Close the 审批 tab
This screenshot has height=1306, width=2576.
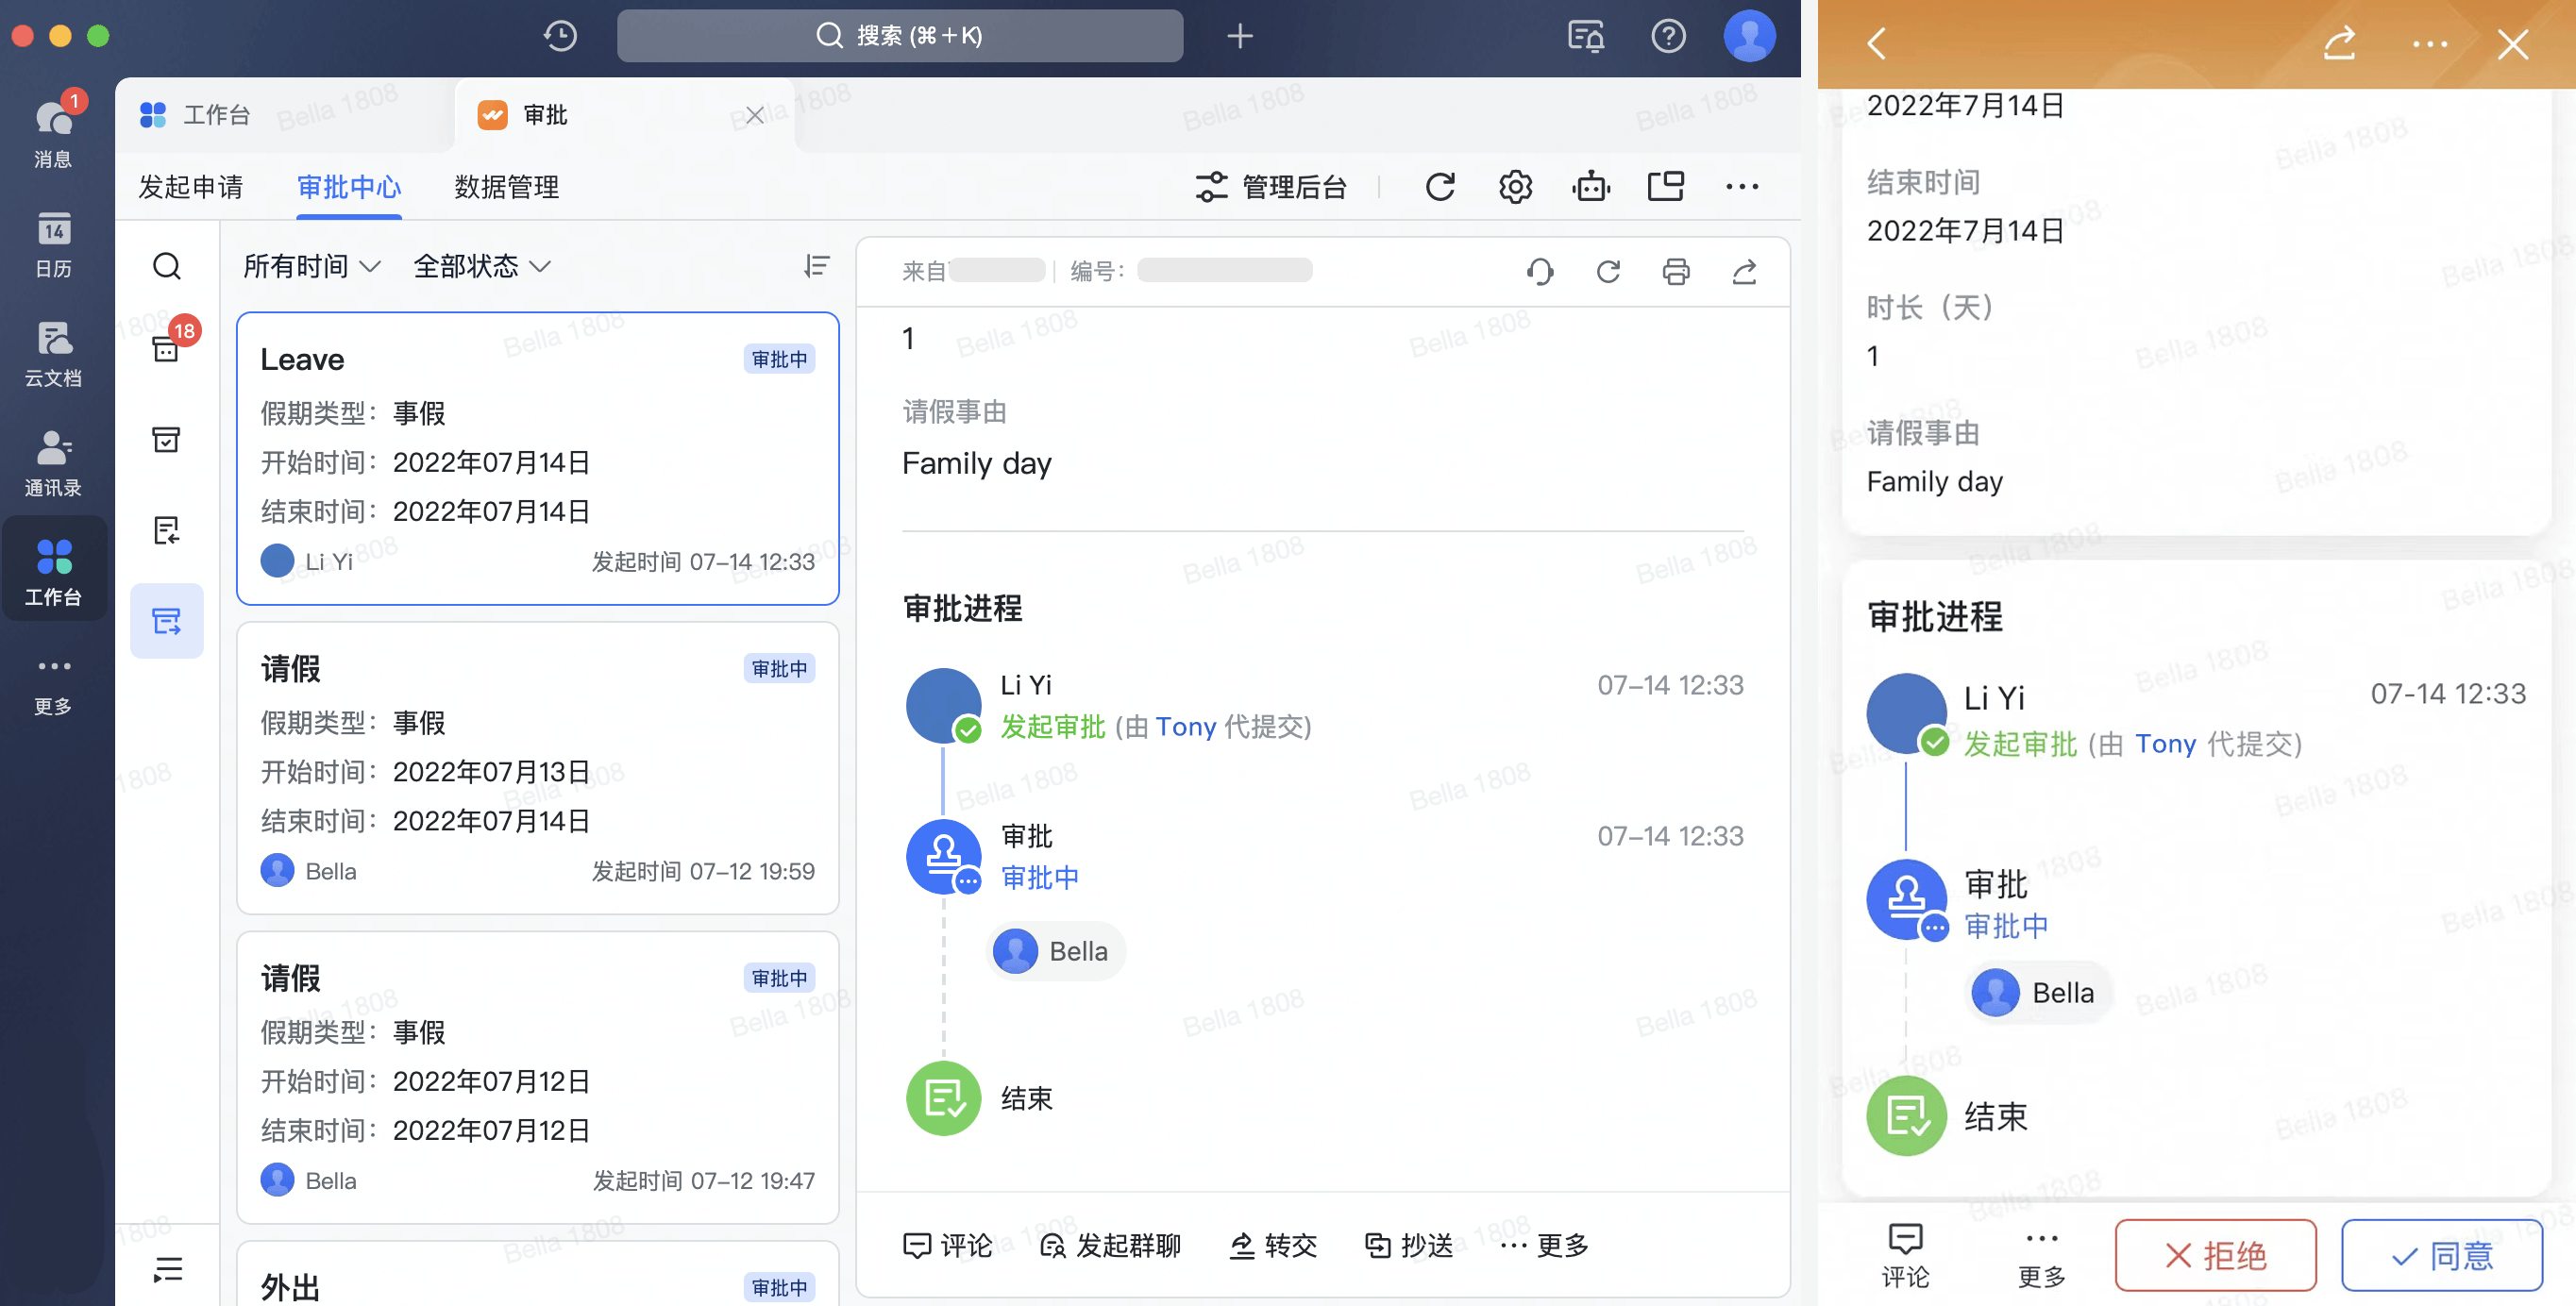[755, 116]
